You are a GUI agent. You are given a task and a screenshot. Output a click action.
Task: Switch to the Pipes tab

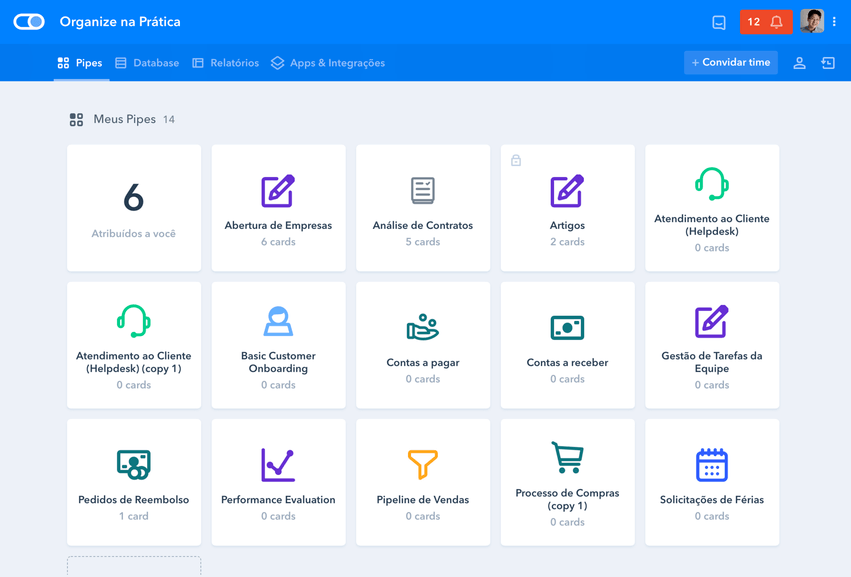coord(80,63)
